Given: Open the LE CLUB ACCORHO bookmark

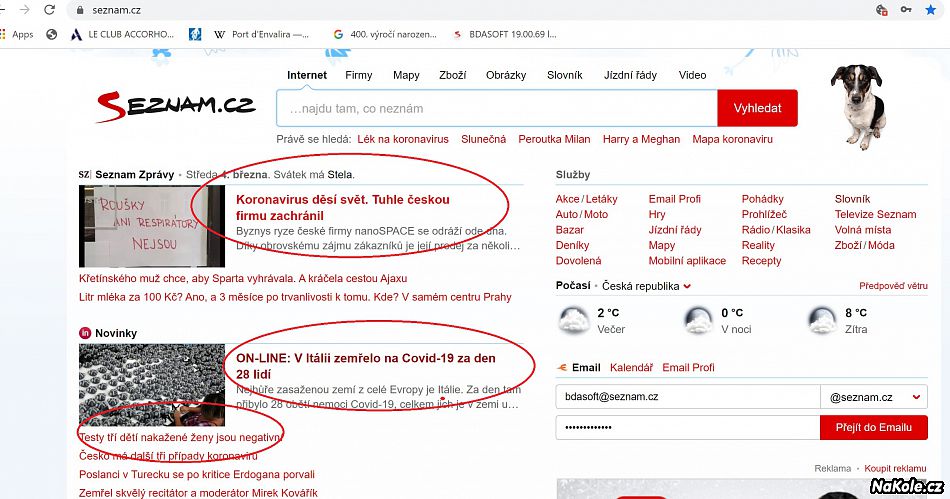Looking at the screenshot, I should [123, 35].
